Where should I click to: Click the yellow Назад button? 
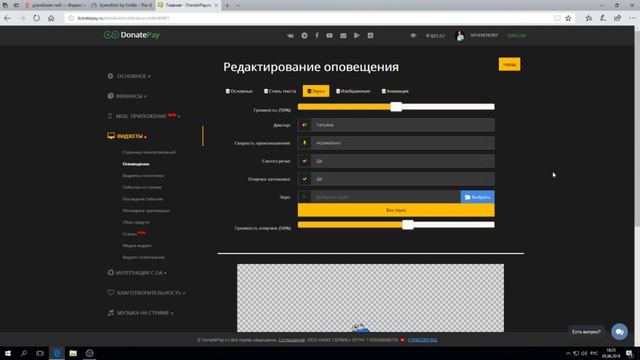(x=509, y=64)
